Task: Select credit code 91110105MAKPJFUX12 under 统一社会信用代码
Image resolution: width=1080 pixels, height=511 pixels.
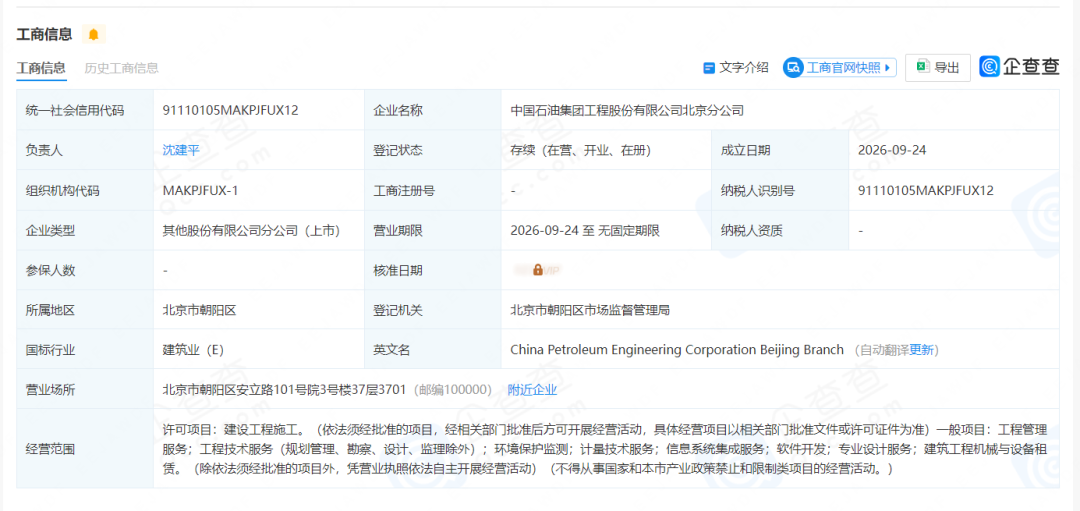Action: (230, 110)
